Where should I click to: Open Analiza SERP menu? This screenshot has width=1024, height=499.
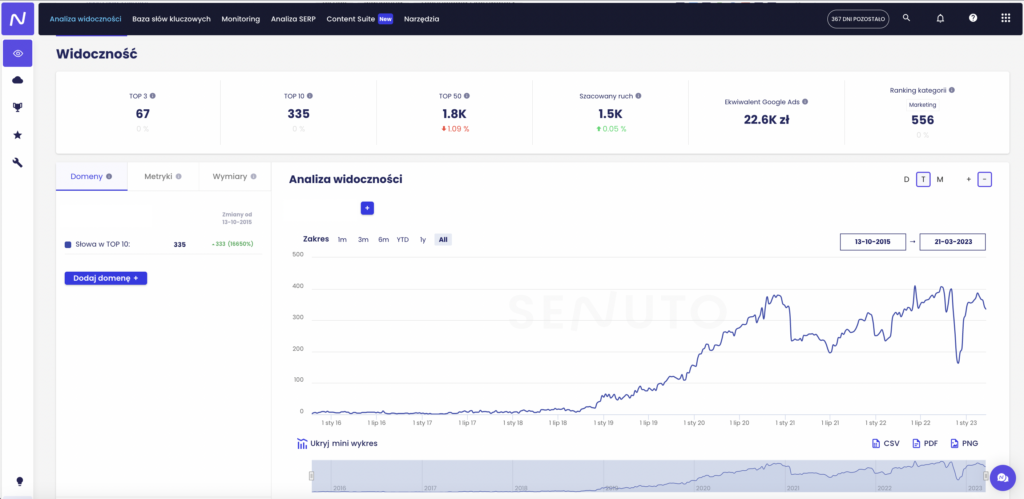pyautogui.click(x=293, y=19)
